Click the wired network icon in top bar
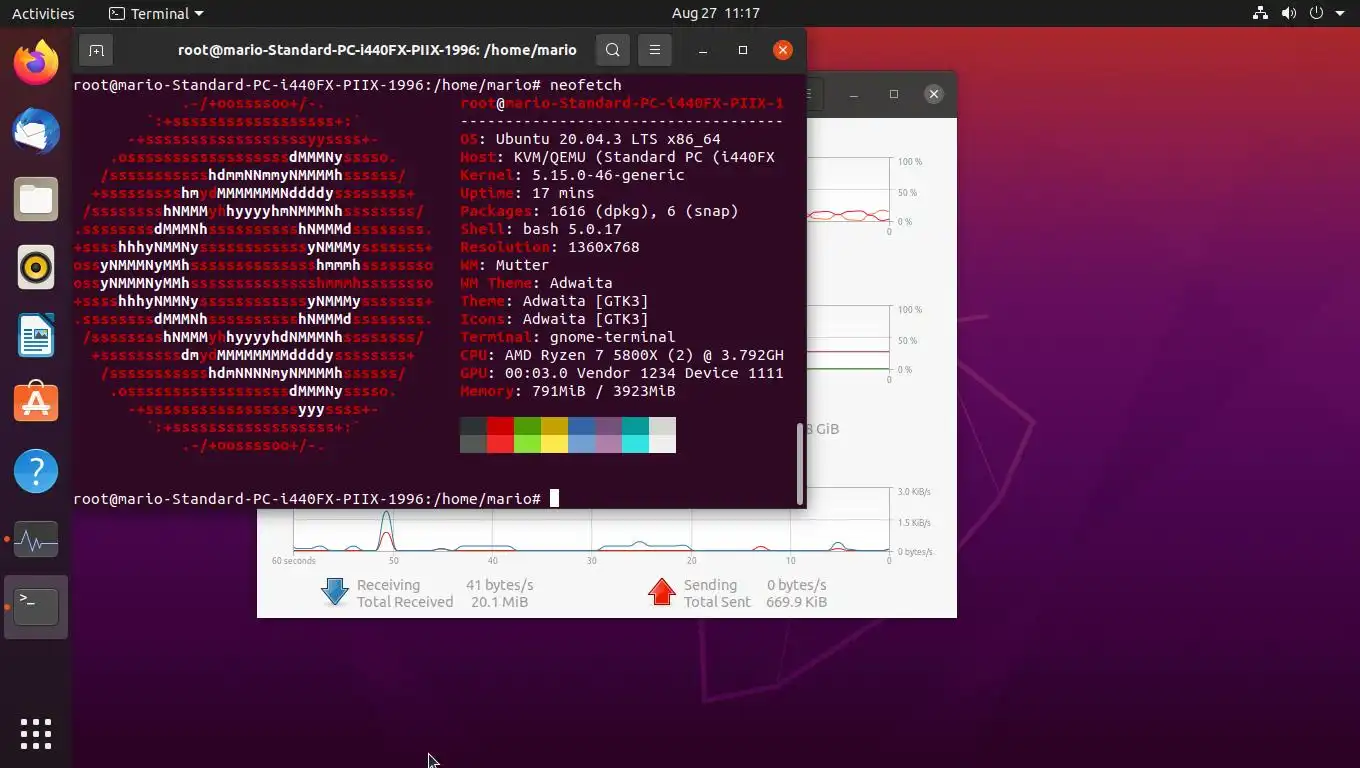 click(1260, 14)
